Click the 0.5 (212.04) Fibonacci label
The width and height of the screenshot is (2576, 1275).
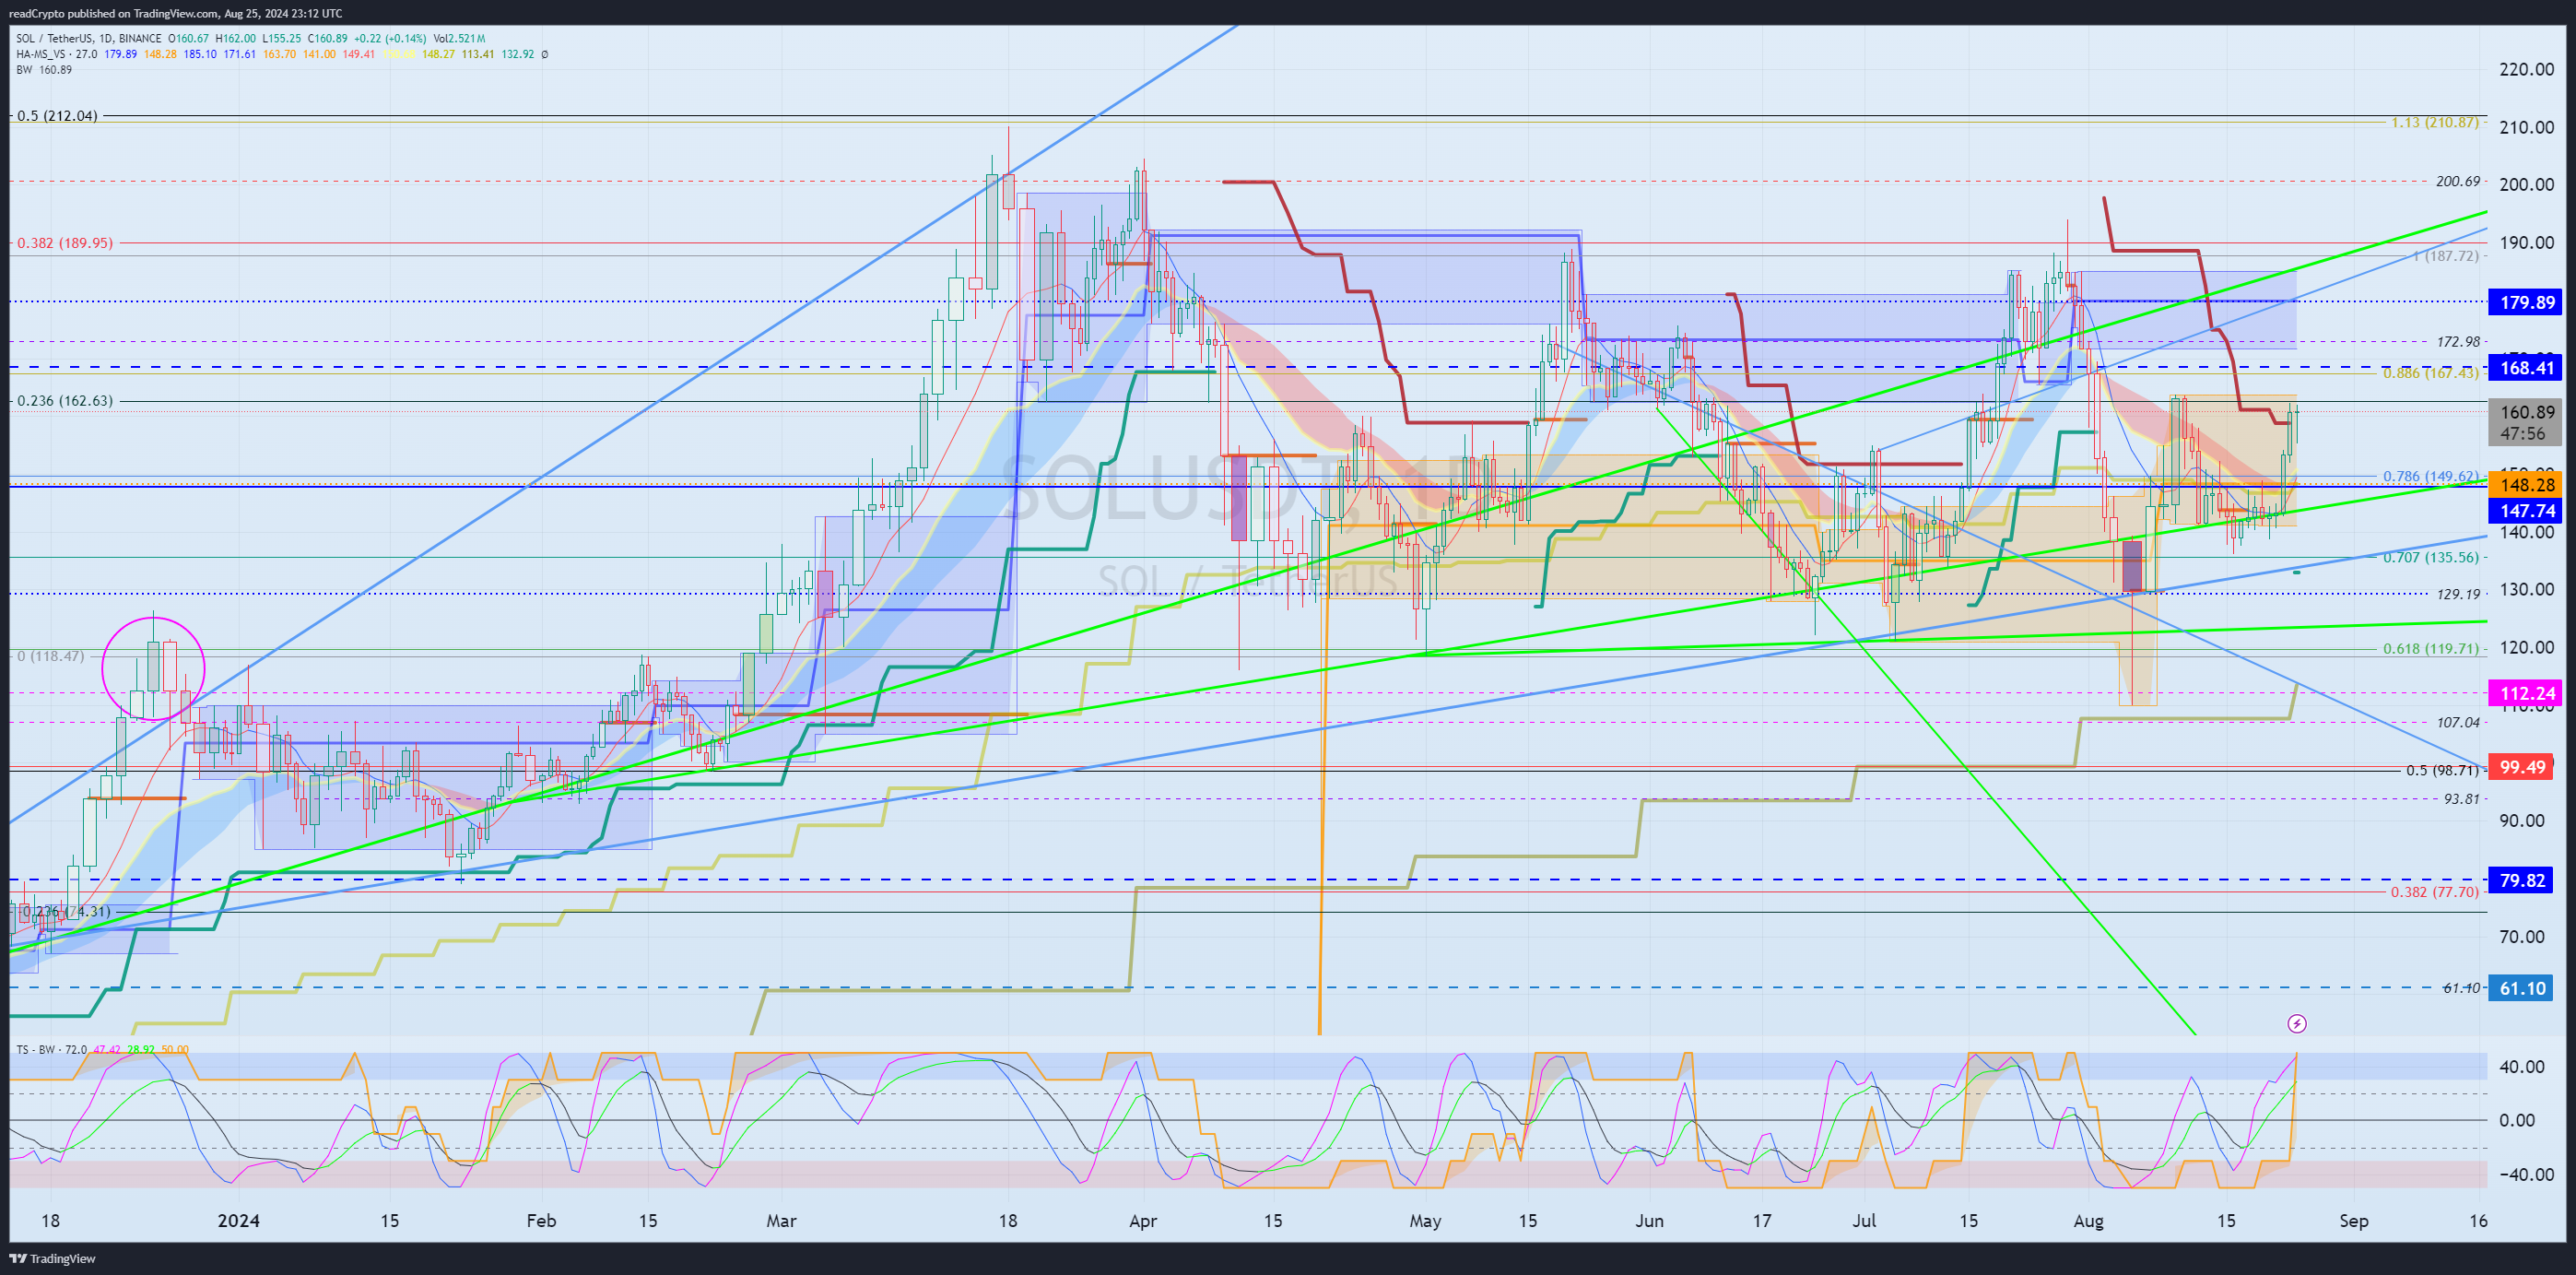coord(57,116)
